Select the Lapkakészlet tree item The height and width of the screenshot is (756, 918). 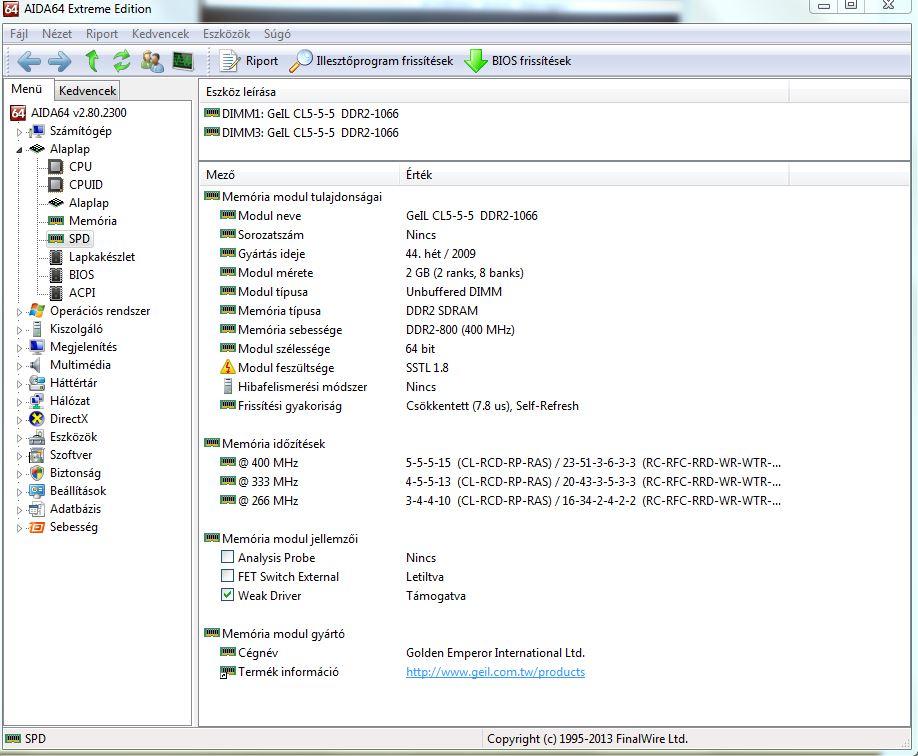tap(102, 256)
